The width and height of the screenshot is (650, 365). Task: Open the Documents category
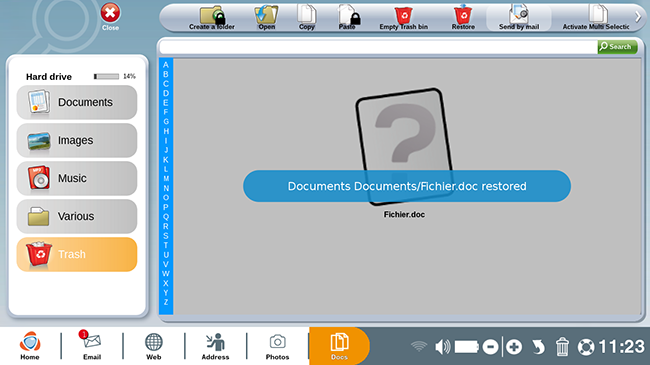pos(77,102)
